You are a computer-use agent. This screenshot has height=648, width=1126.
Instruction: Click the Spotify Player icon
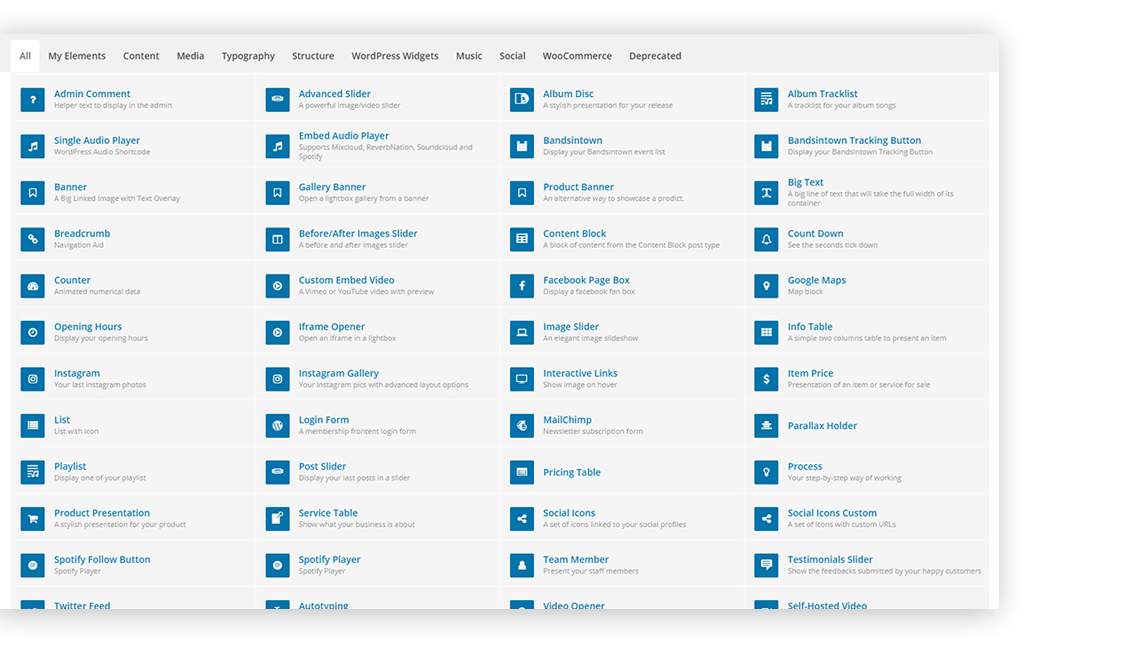(x=277, y=565)
